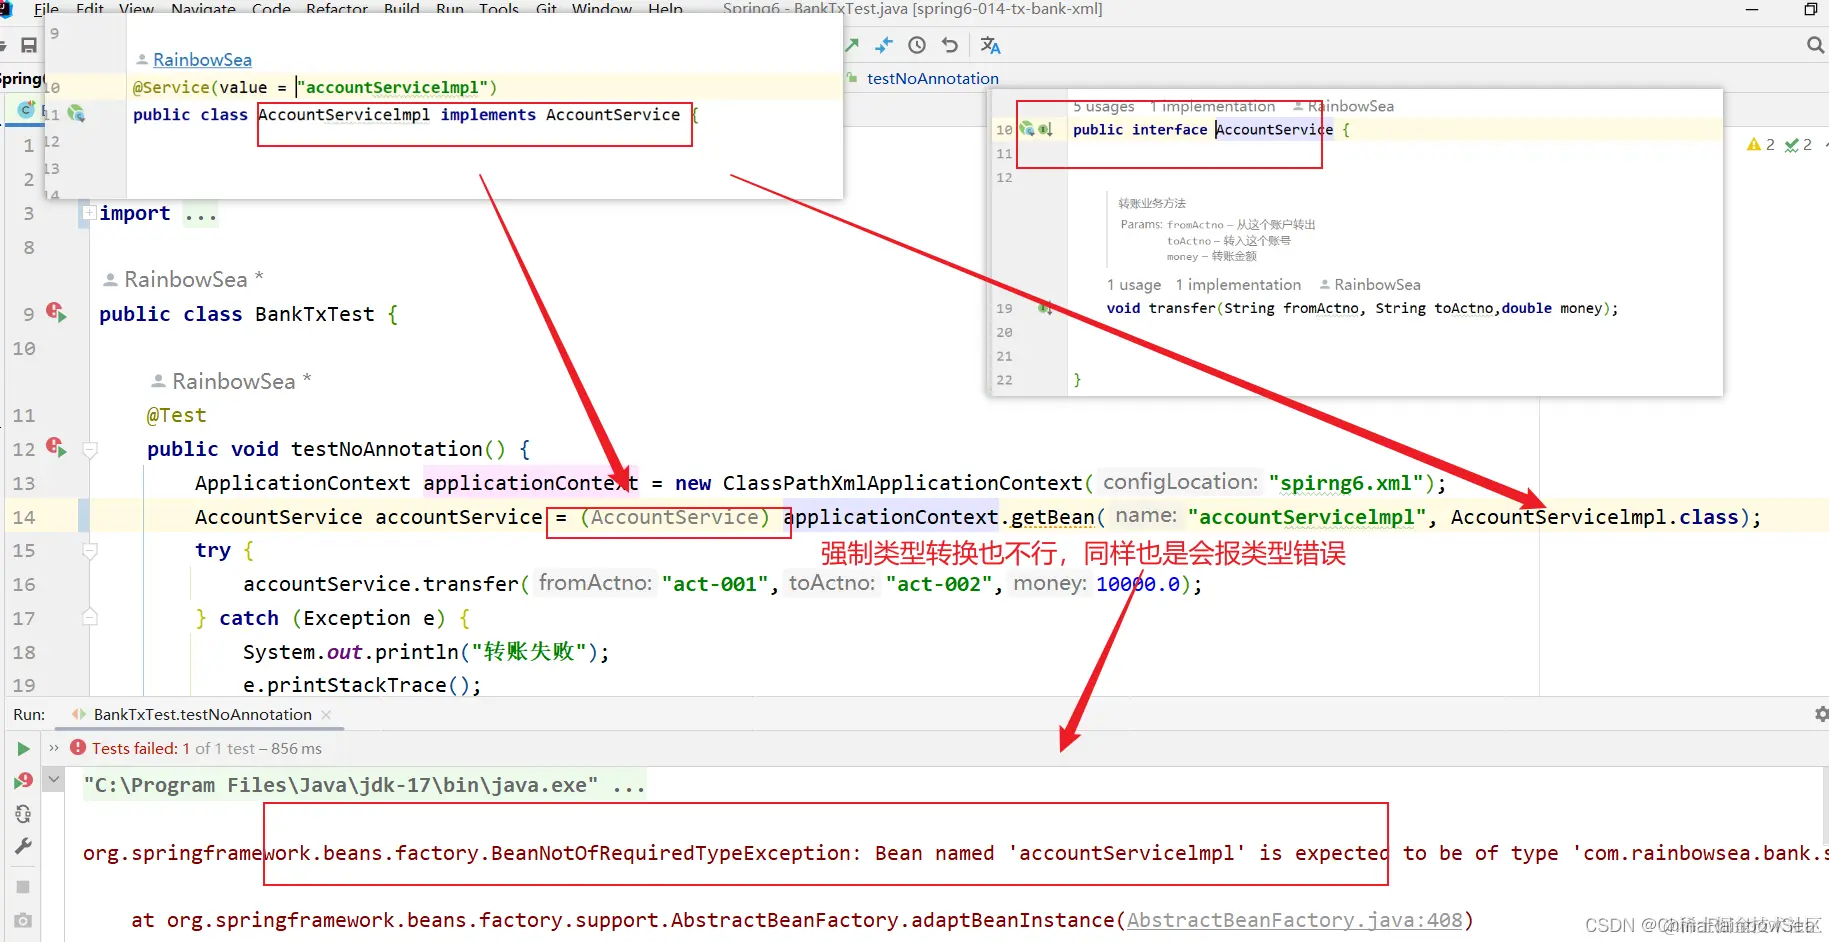Viewport: 1829px width, 942px height.
Task: Click the Spring bean gutter icon beside interface AccountService
Action: [x=1026, y=129]
